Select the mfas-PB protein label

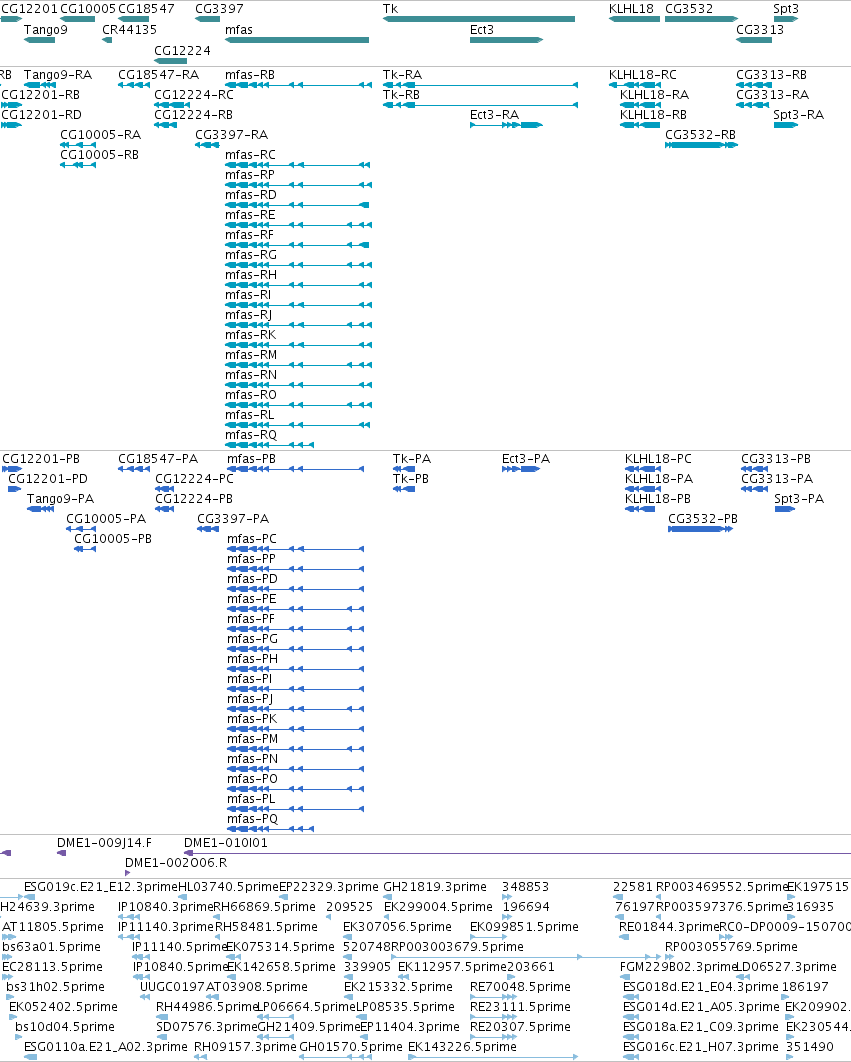[251, 459]
